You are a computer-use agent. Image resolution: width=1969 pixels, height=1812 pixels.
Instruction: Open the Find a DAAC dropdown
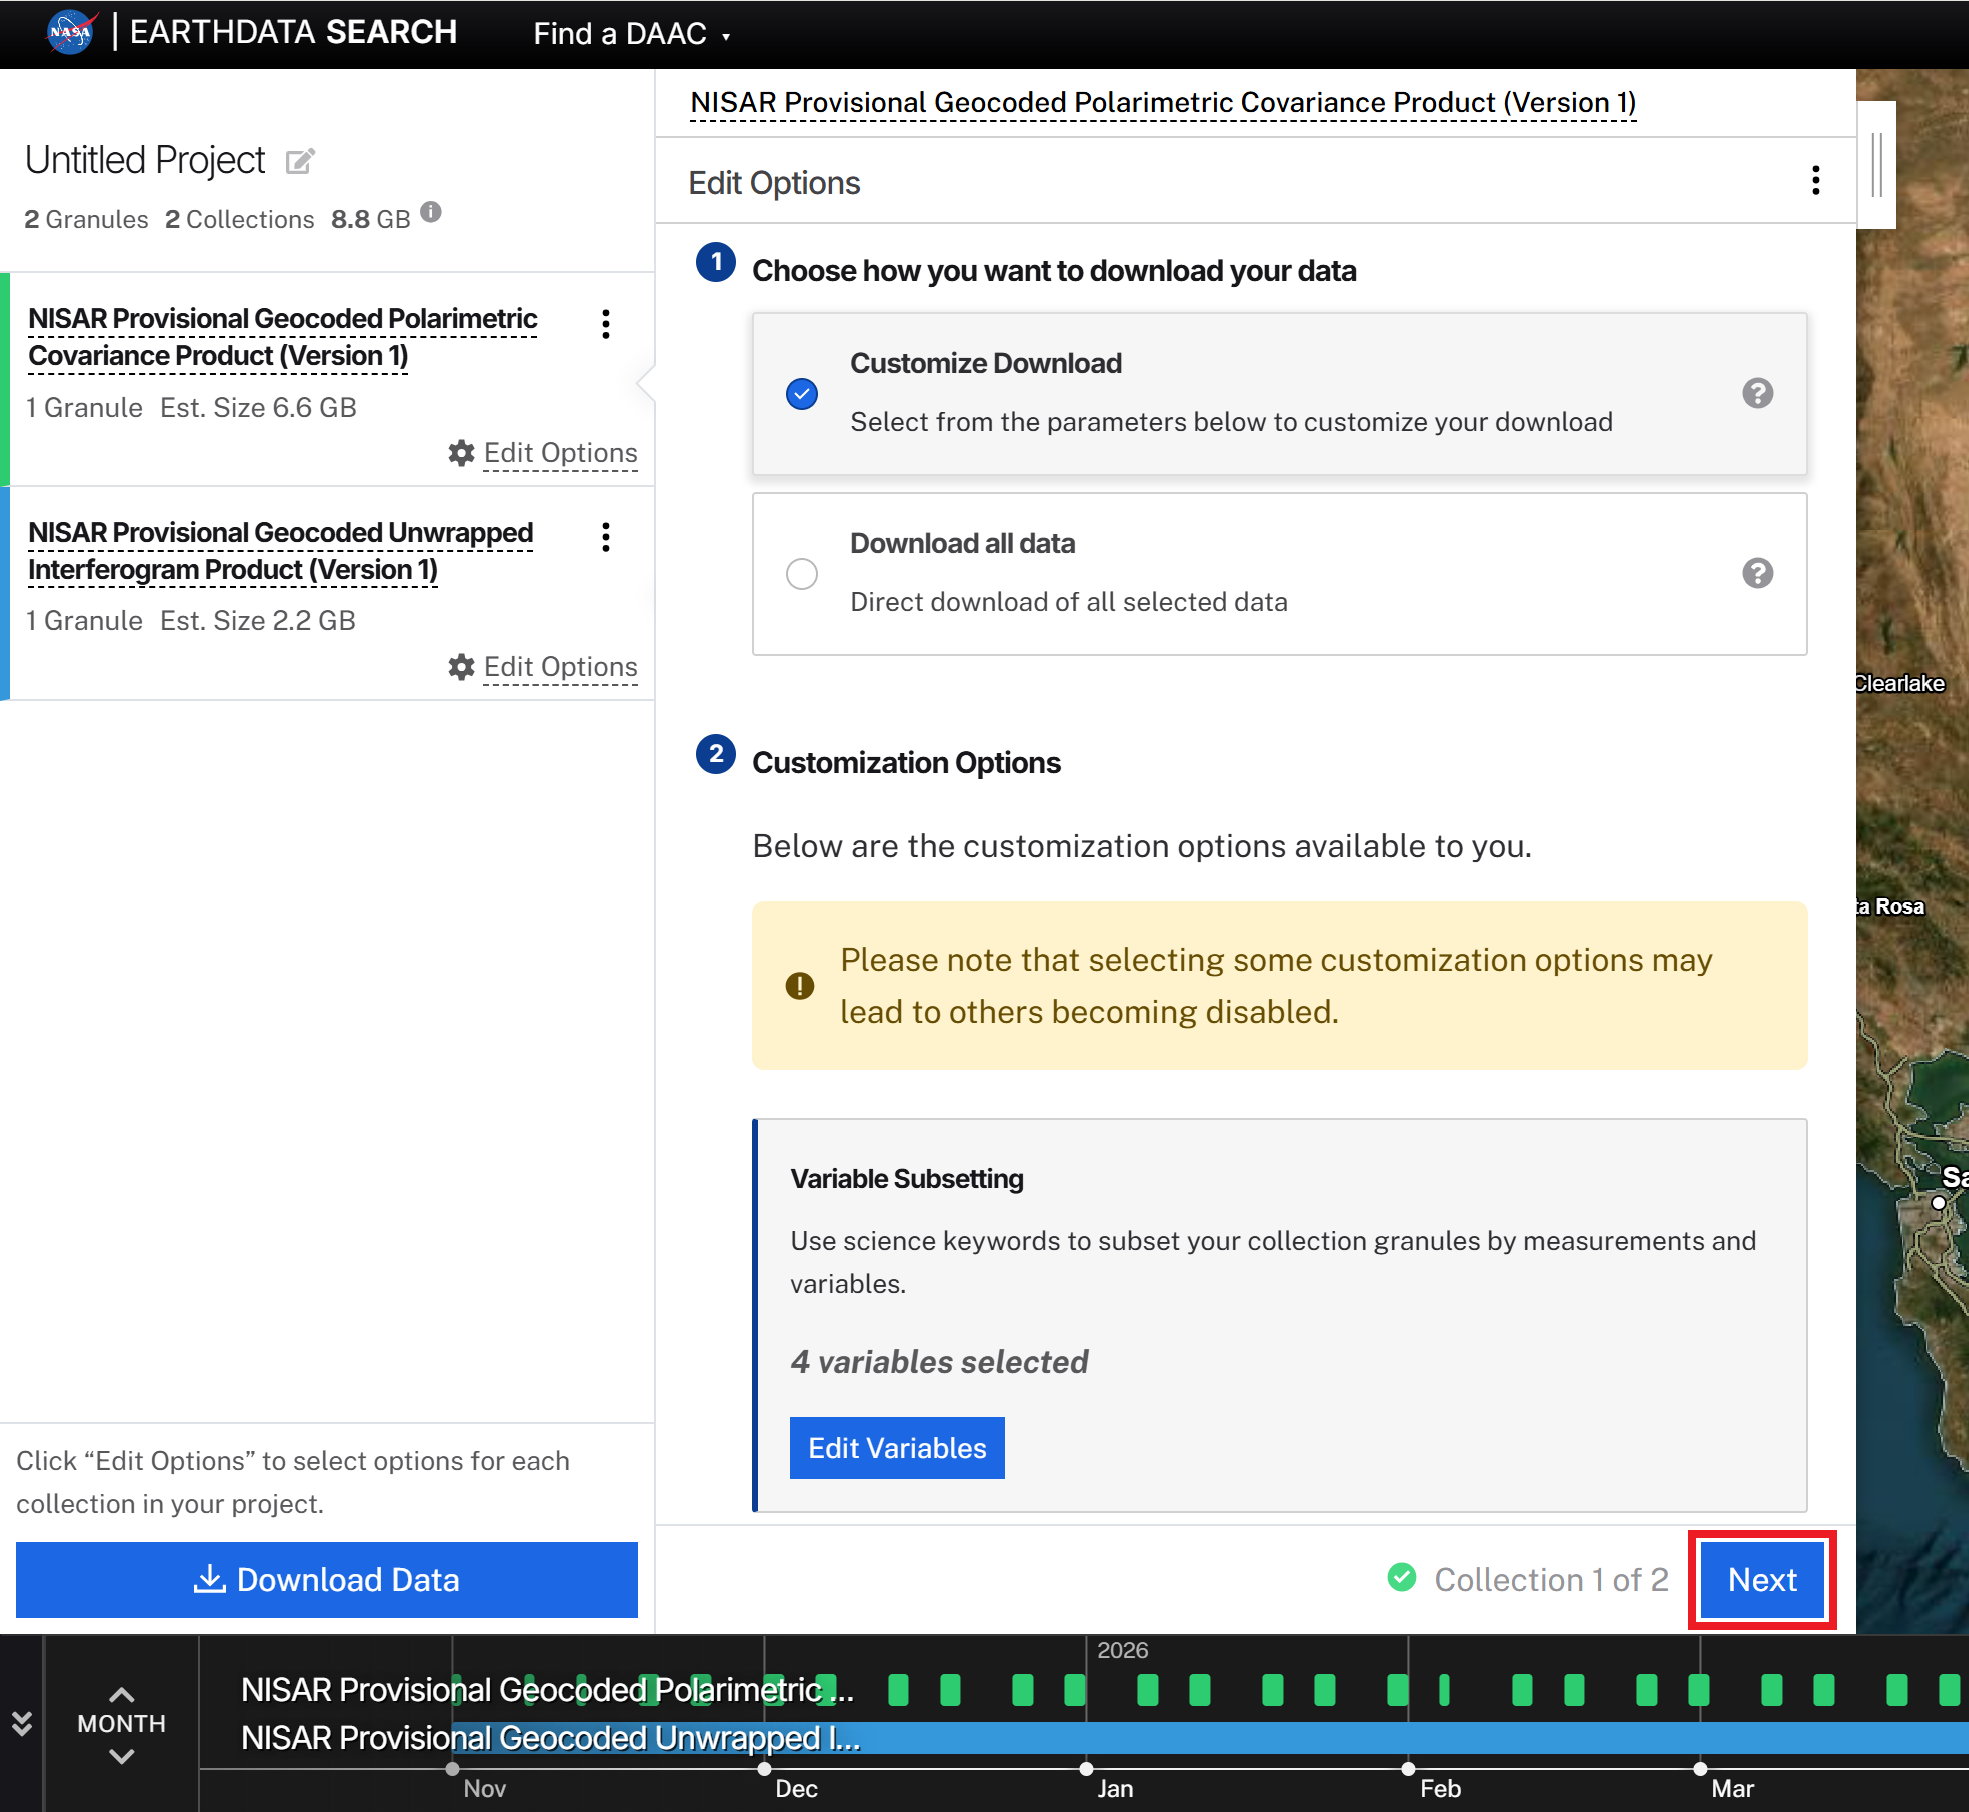pyautogui.click(x=631, y=34)
